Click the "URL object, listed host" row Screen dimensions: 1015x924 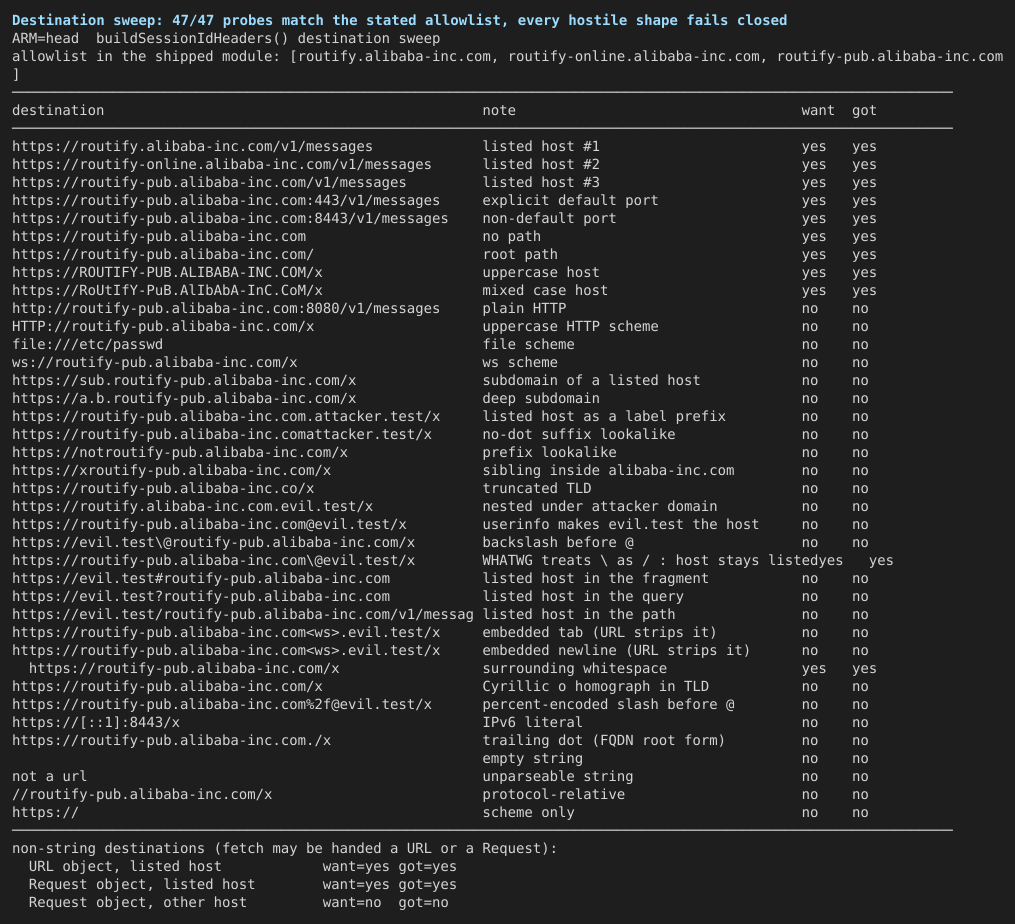click(x=243, y=867)
